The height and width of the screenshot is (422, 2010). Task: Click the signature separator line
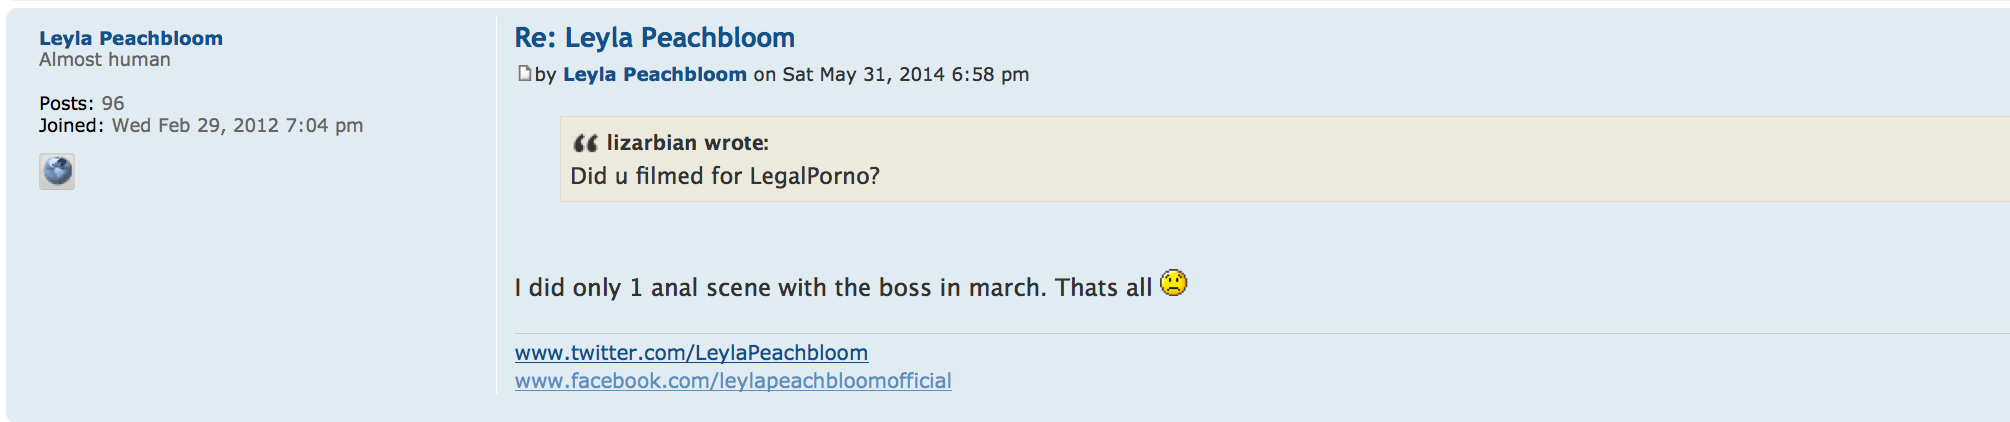(1200, 333)
